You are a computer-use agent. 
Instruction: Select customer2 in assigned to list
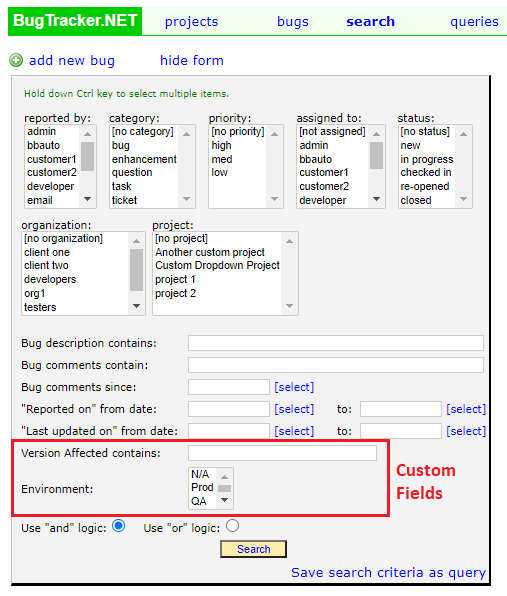click(324, 187)
